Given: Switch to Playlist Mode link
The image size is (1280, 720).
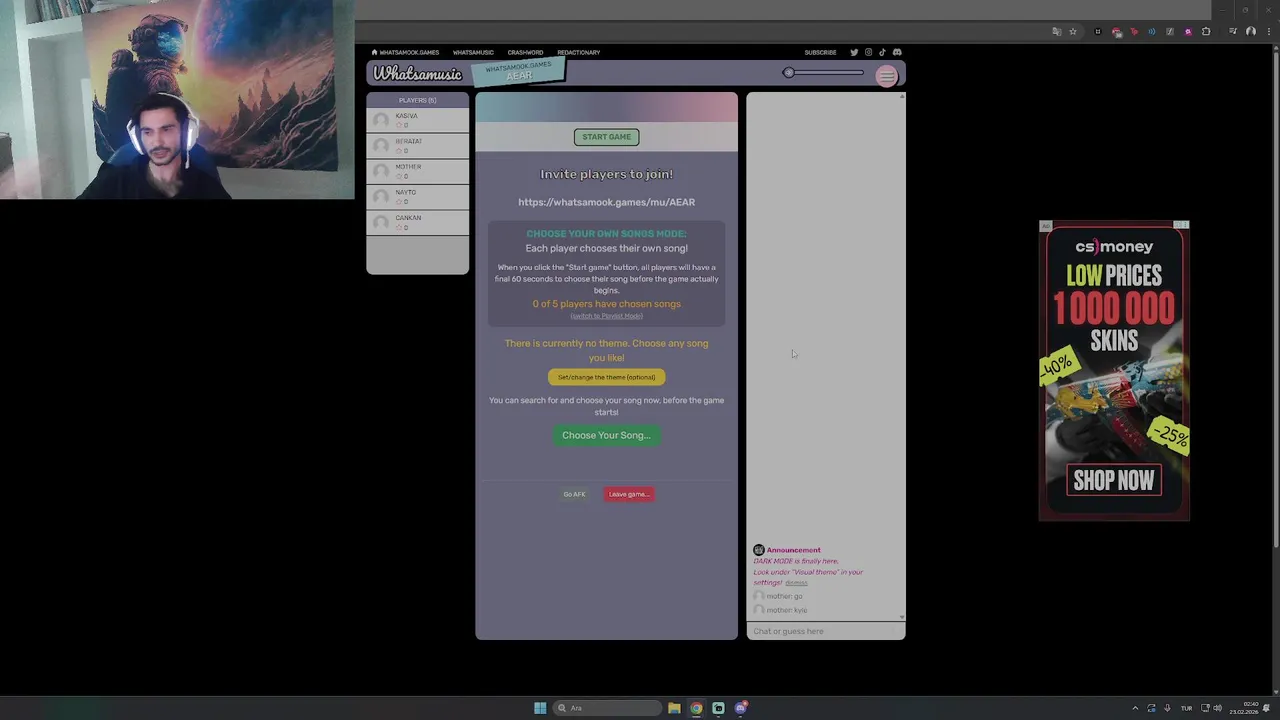Looking at the screenshot, I should (x=606, y=316).
